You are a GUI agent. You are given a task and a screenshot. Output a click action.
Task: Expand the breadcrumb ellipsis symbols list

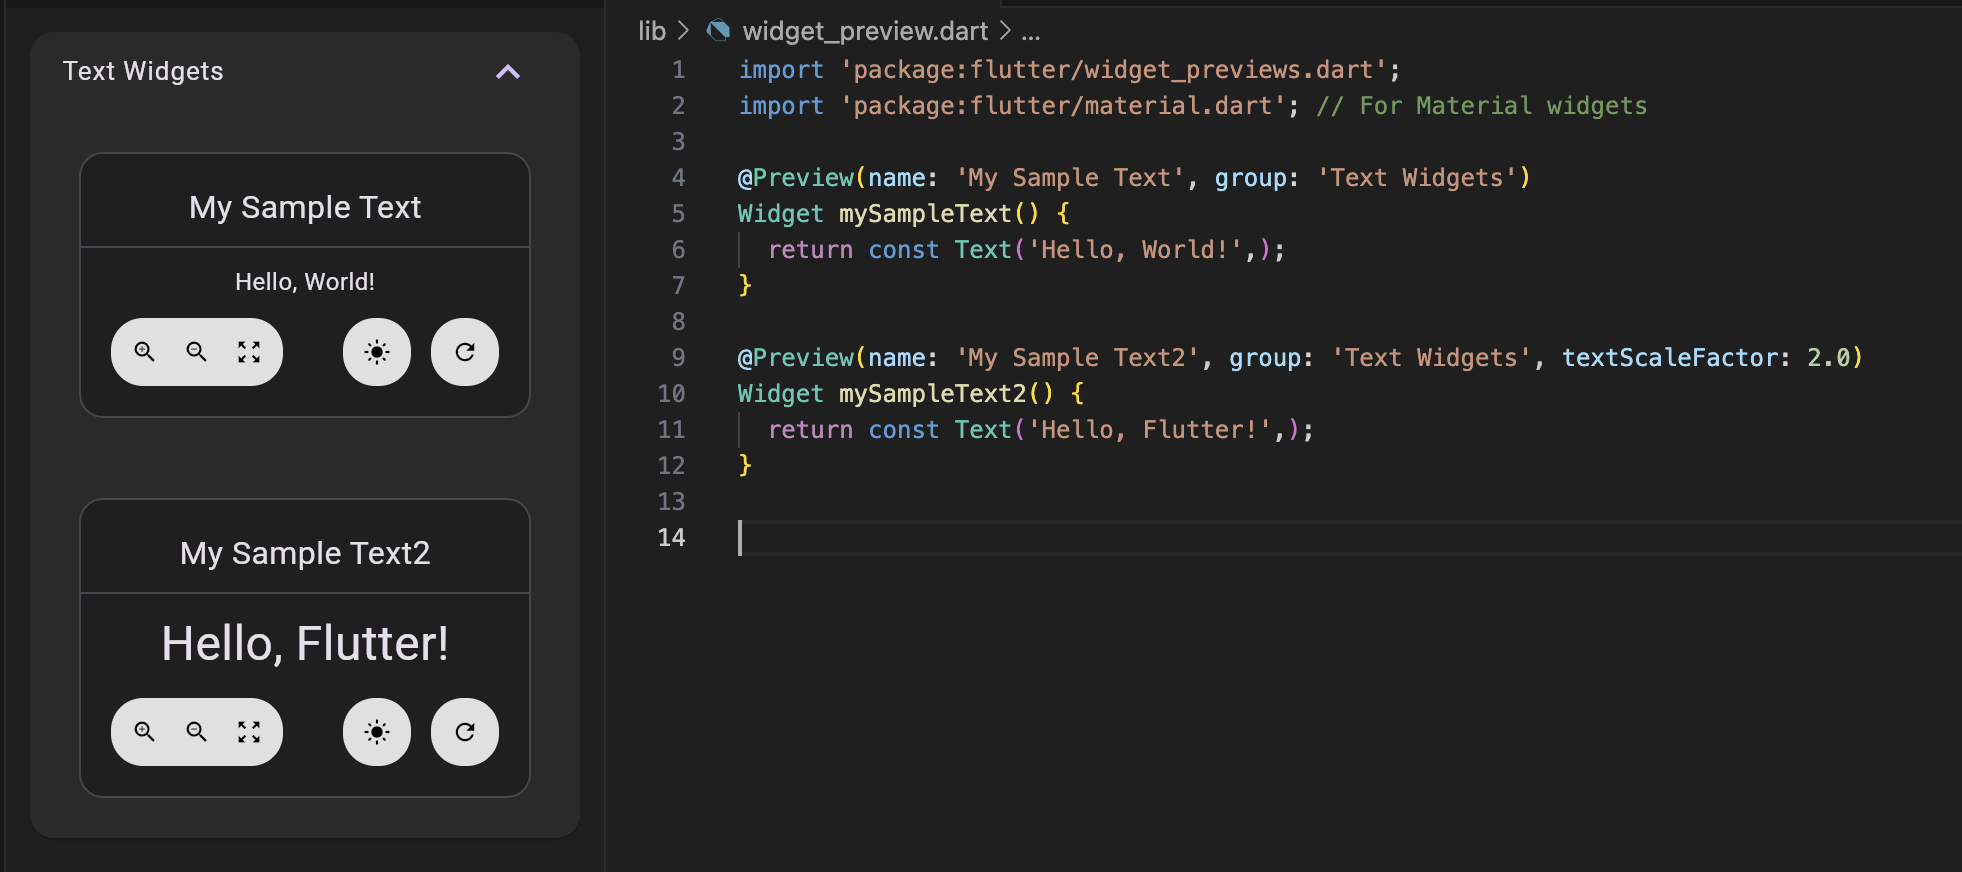click(x=1031, y=32)
